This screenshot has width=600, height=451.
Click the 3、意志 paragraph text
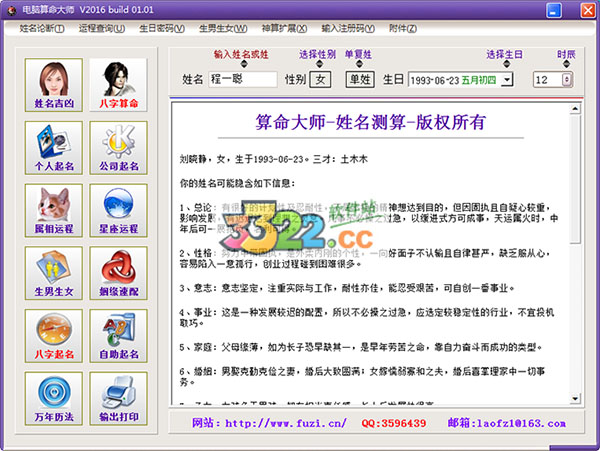347,288
